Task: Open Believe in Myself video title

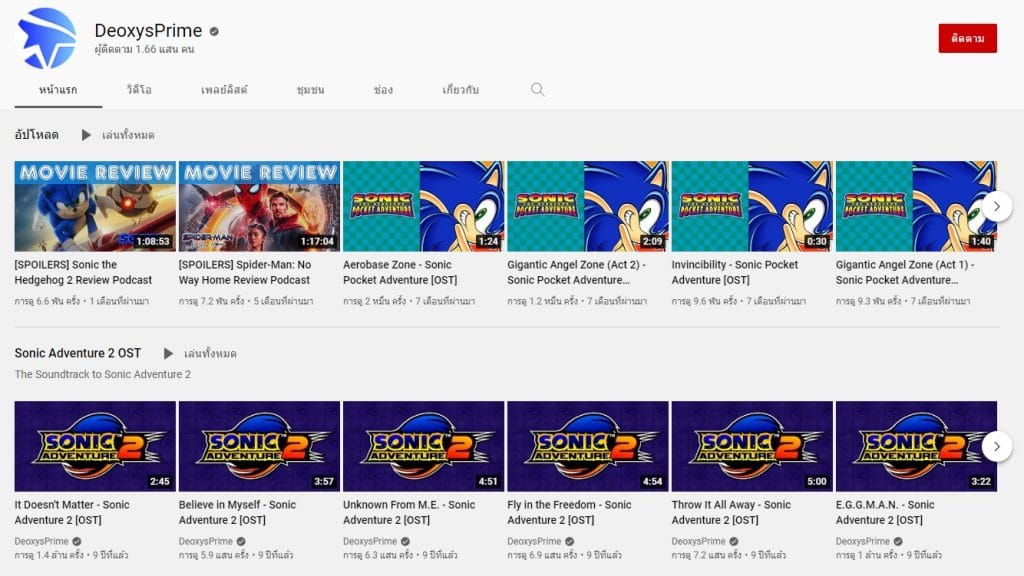Action: click(x=237, y=513)
